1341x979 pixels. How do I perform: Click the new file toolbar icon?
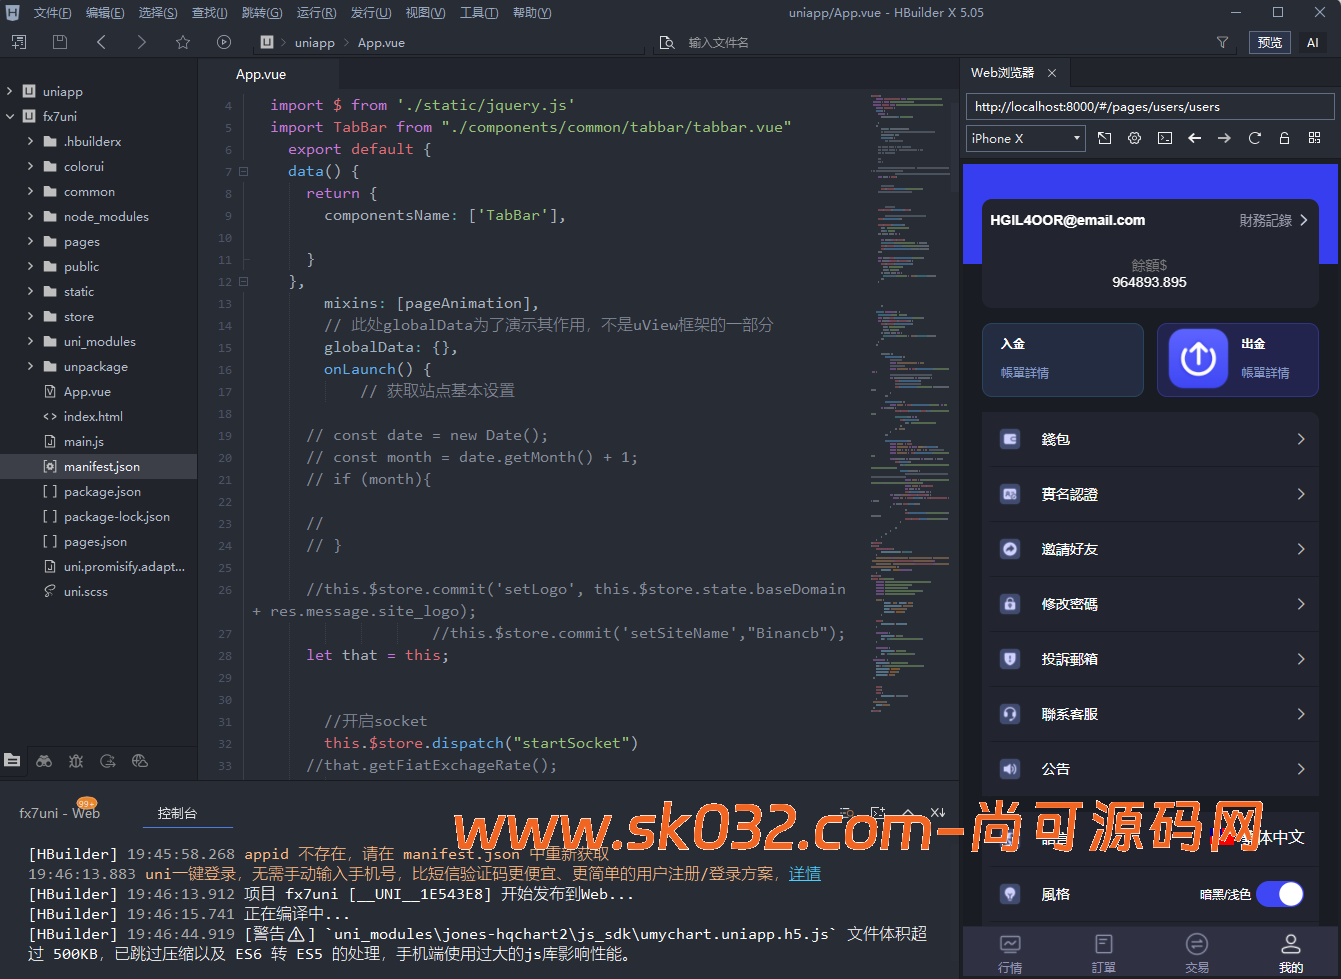click(19, 42)
